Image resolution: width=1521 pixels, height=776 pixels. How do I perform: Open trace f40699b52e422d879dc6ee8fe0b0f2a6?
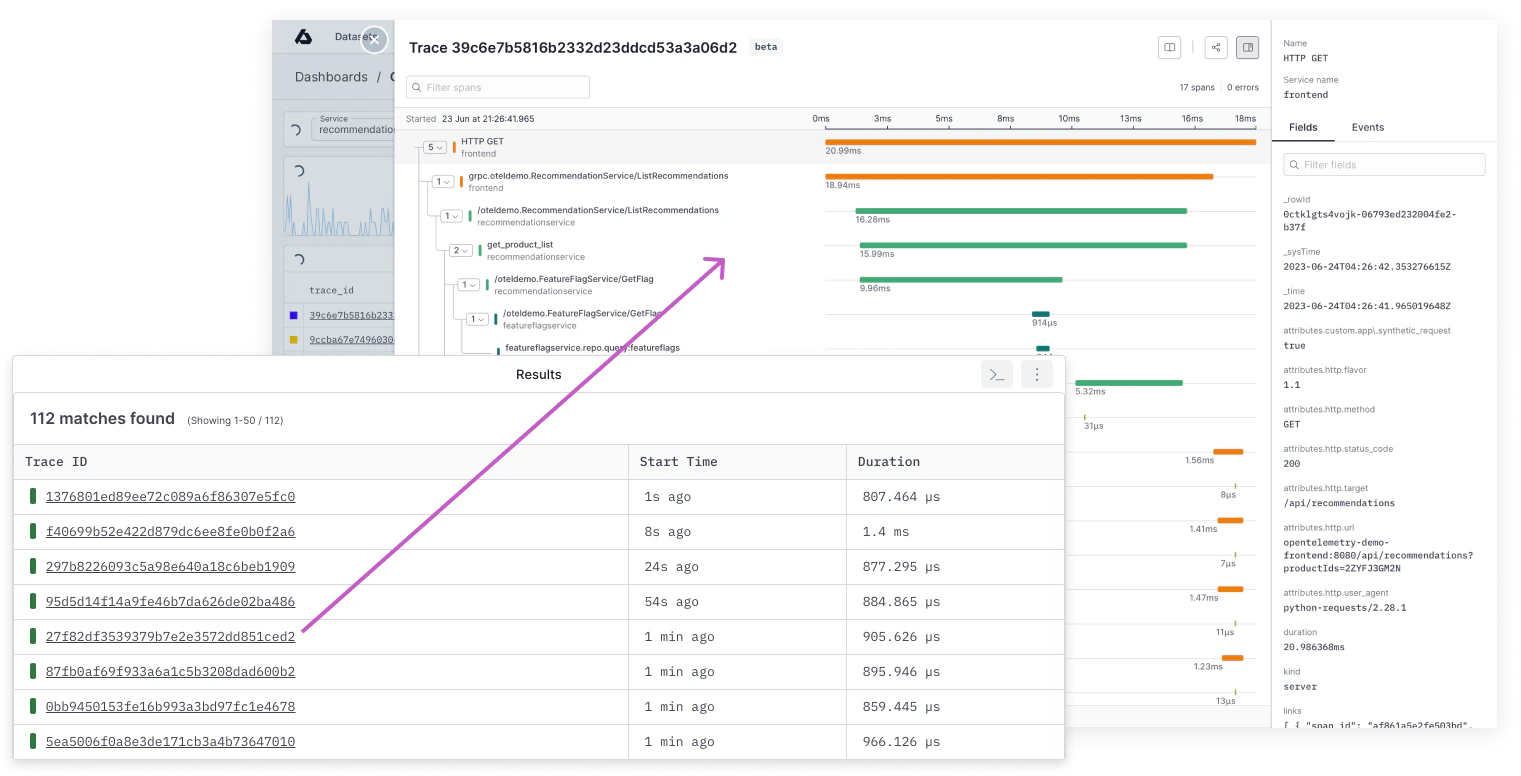tap(170, 532)
